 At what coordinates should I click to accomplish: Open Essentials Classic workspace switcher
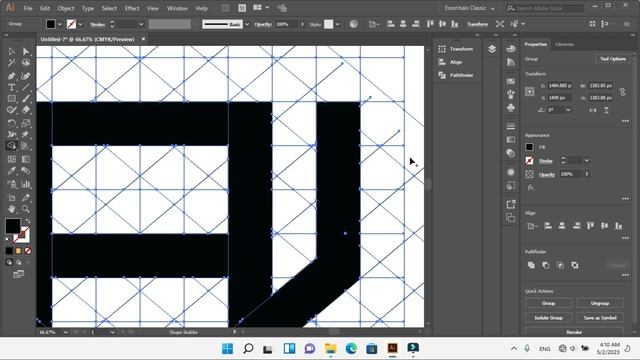[x=469, y=8]
